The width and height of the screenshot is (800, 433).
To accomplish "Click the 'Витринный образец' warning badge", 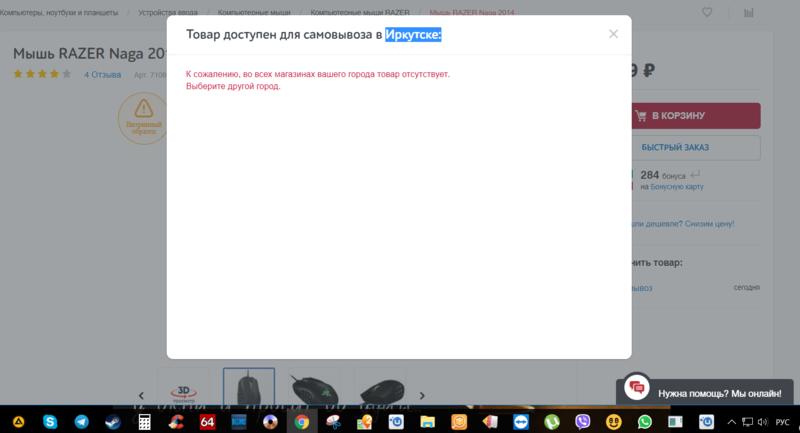I will pos(143,118).
